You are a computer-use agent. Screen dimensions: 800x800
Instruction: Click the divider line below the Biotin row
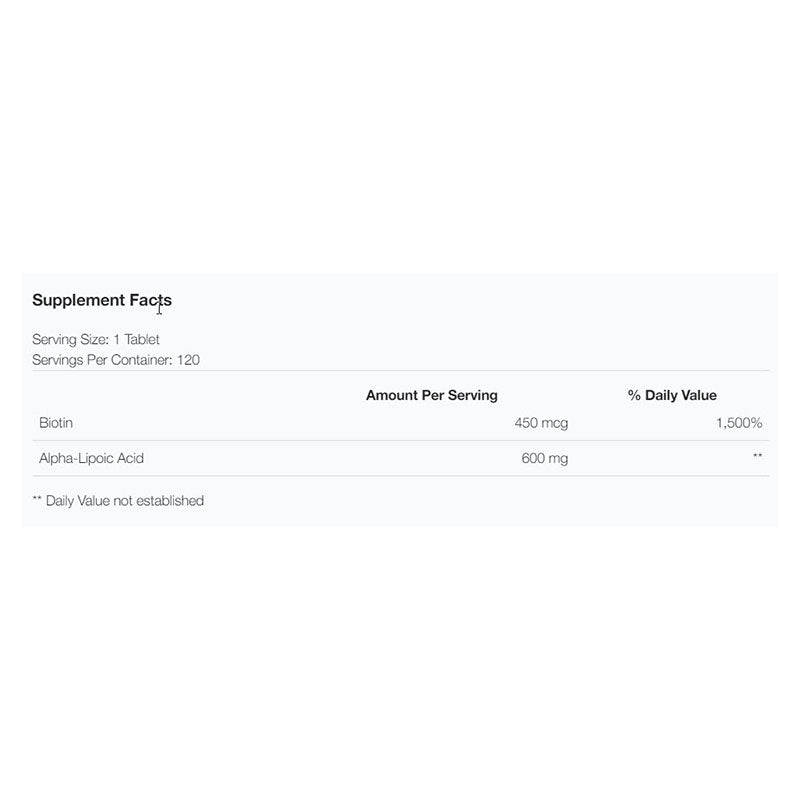click(400, 440)
